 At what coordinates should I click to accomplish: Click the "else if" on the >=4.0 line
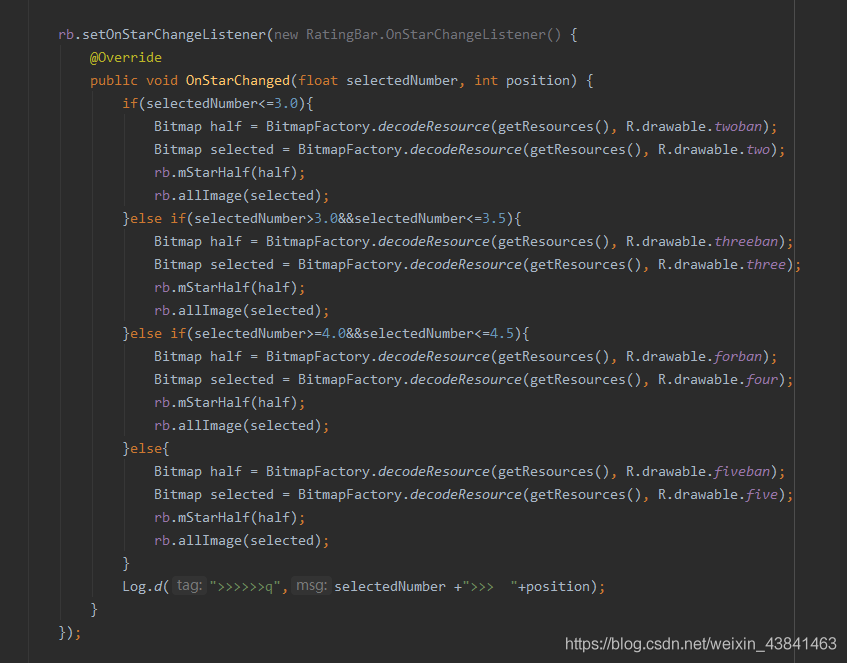(x=158, y=333)
